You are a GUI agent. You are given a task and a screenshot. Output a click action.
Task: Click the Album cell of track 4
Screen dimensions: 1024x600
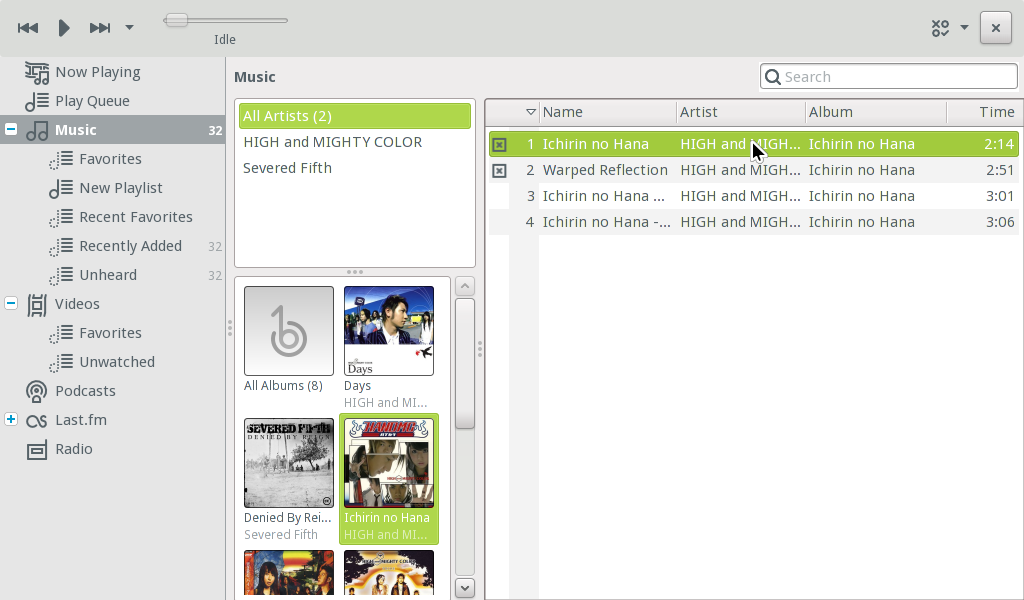click(861, 223)
